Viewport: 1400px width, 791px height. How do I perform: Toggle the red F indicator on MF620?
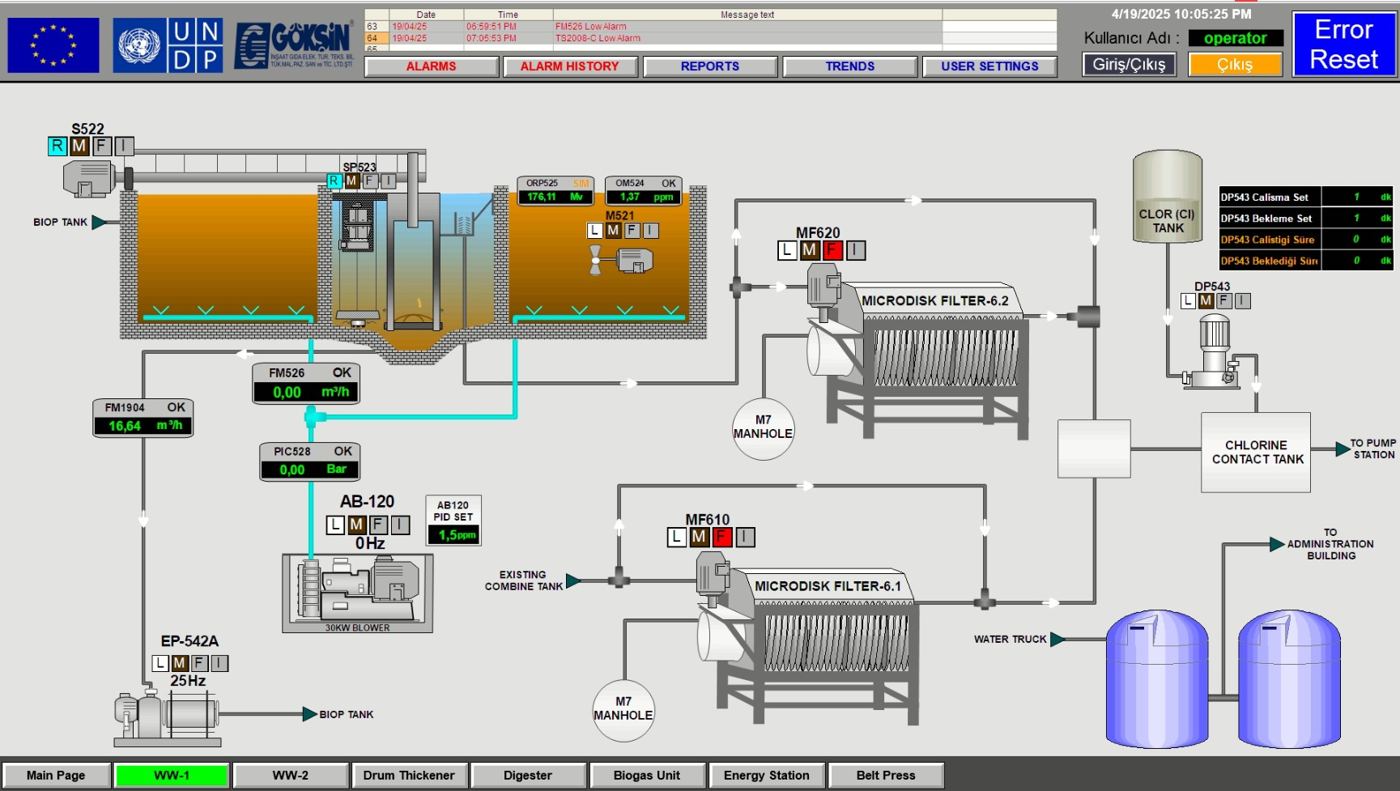(832, 250)
